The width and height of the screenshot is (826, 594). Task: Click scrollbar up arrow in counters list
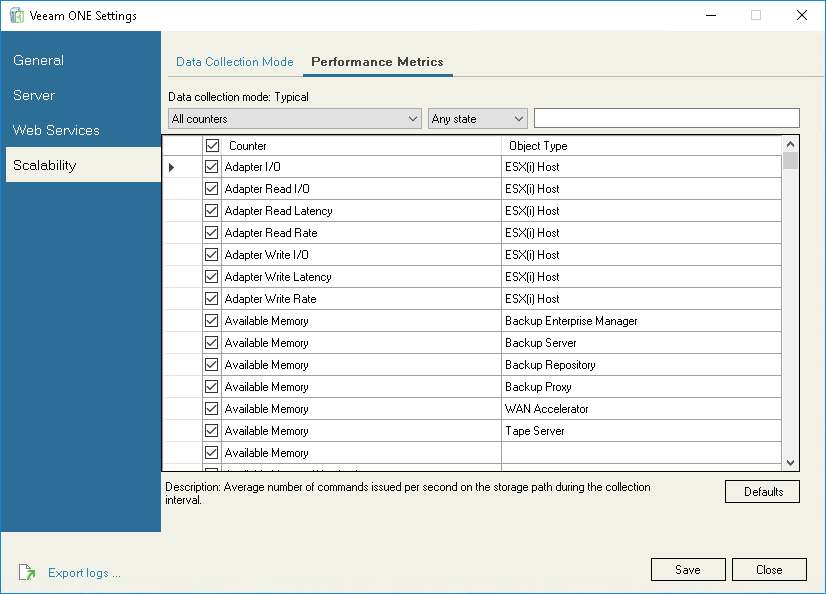pos(790,144)
